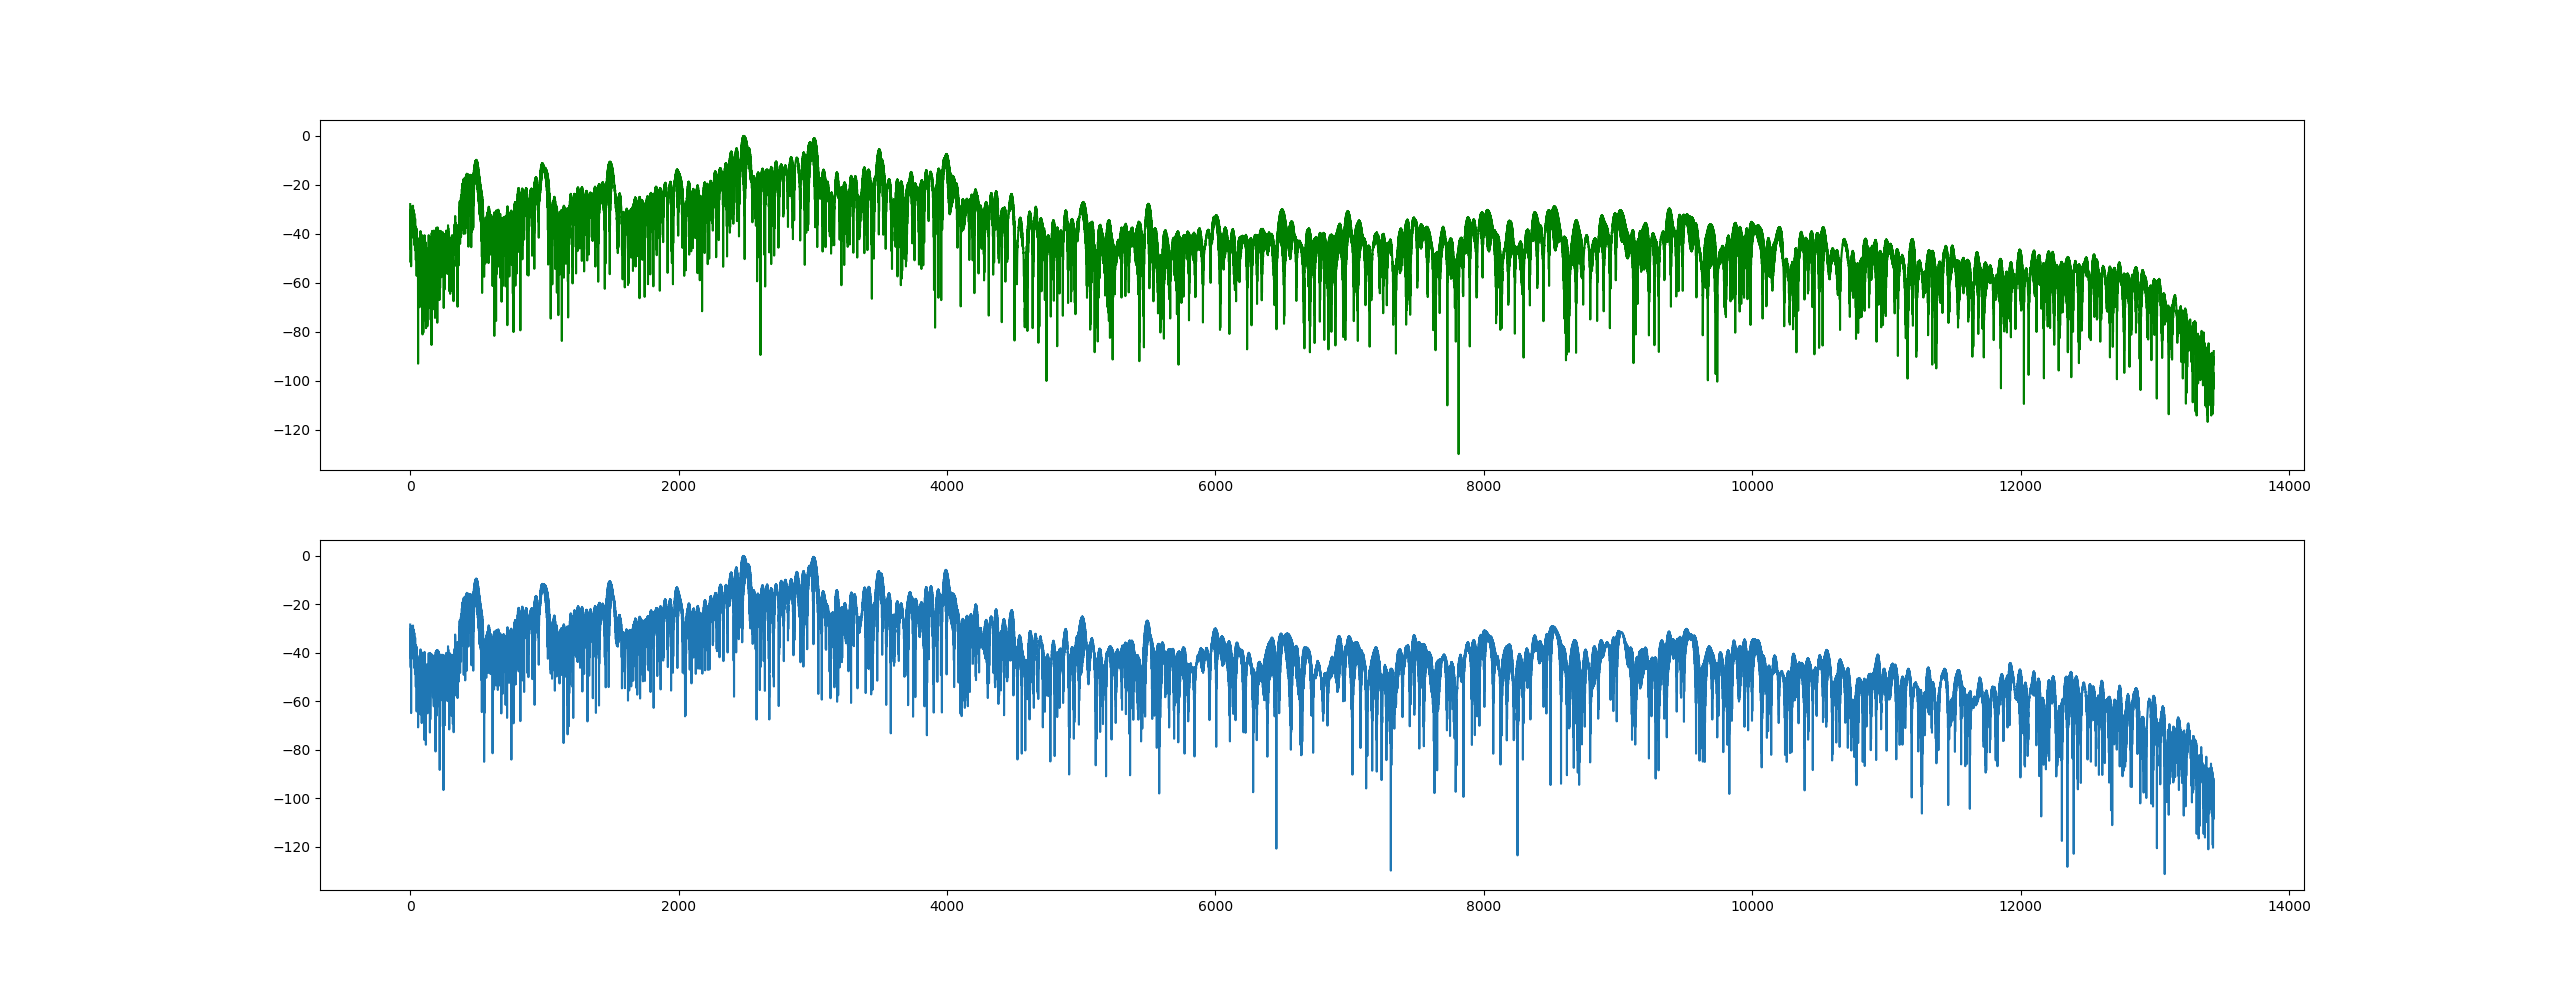This screenshot has width=2560, height=1000.
Task: Click the "14000" x-axis label of top plot
Action: 2288,487
